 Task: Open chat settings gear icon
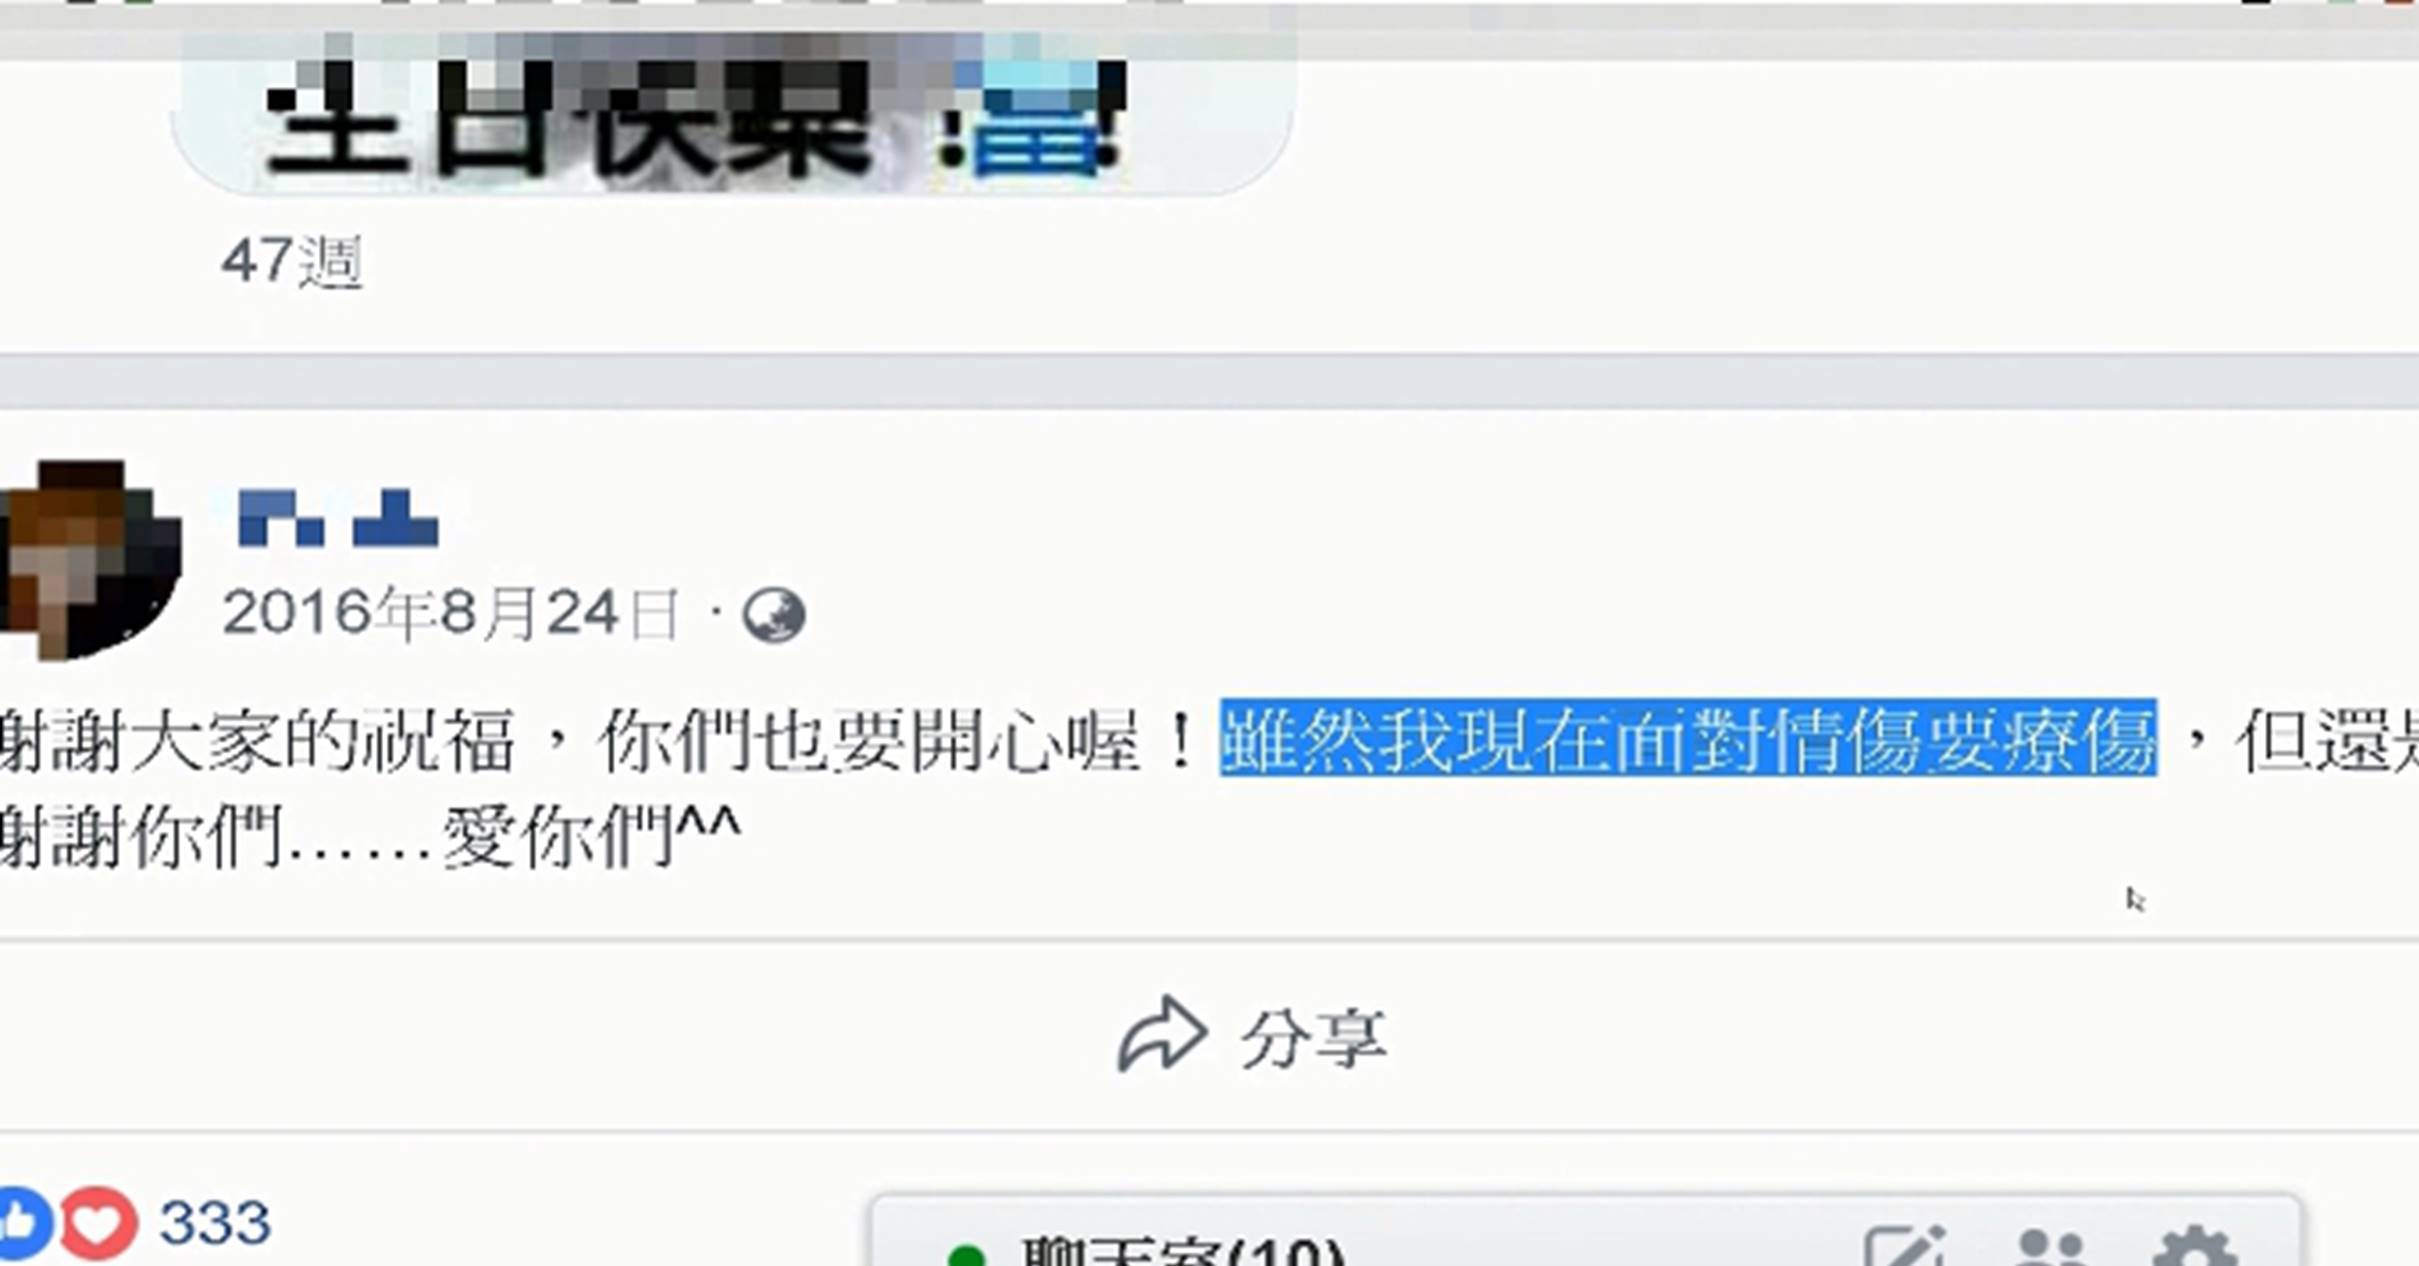(x=2194, y=1247)
